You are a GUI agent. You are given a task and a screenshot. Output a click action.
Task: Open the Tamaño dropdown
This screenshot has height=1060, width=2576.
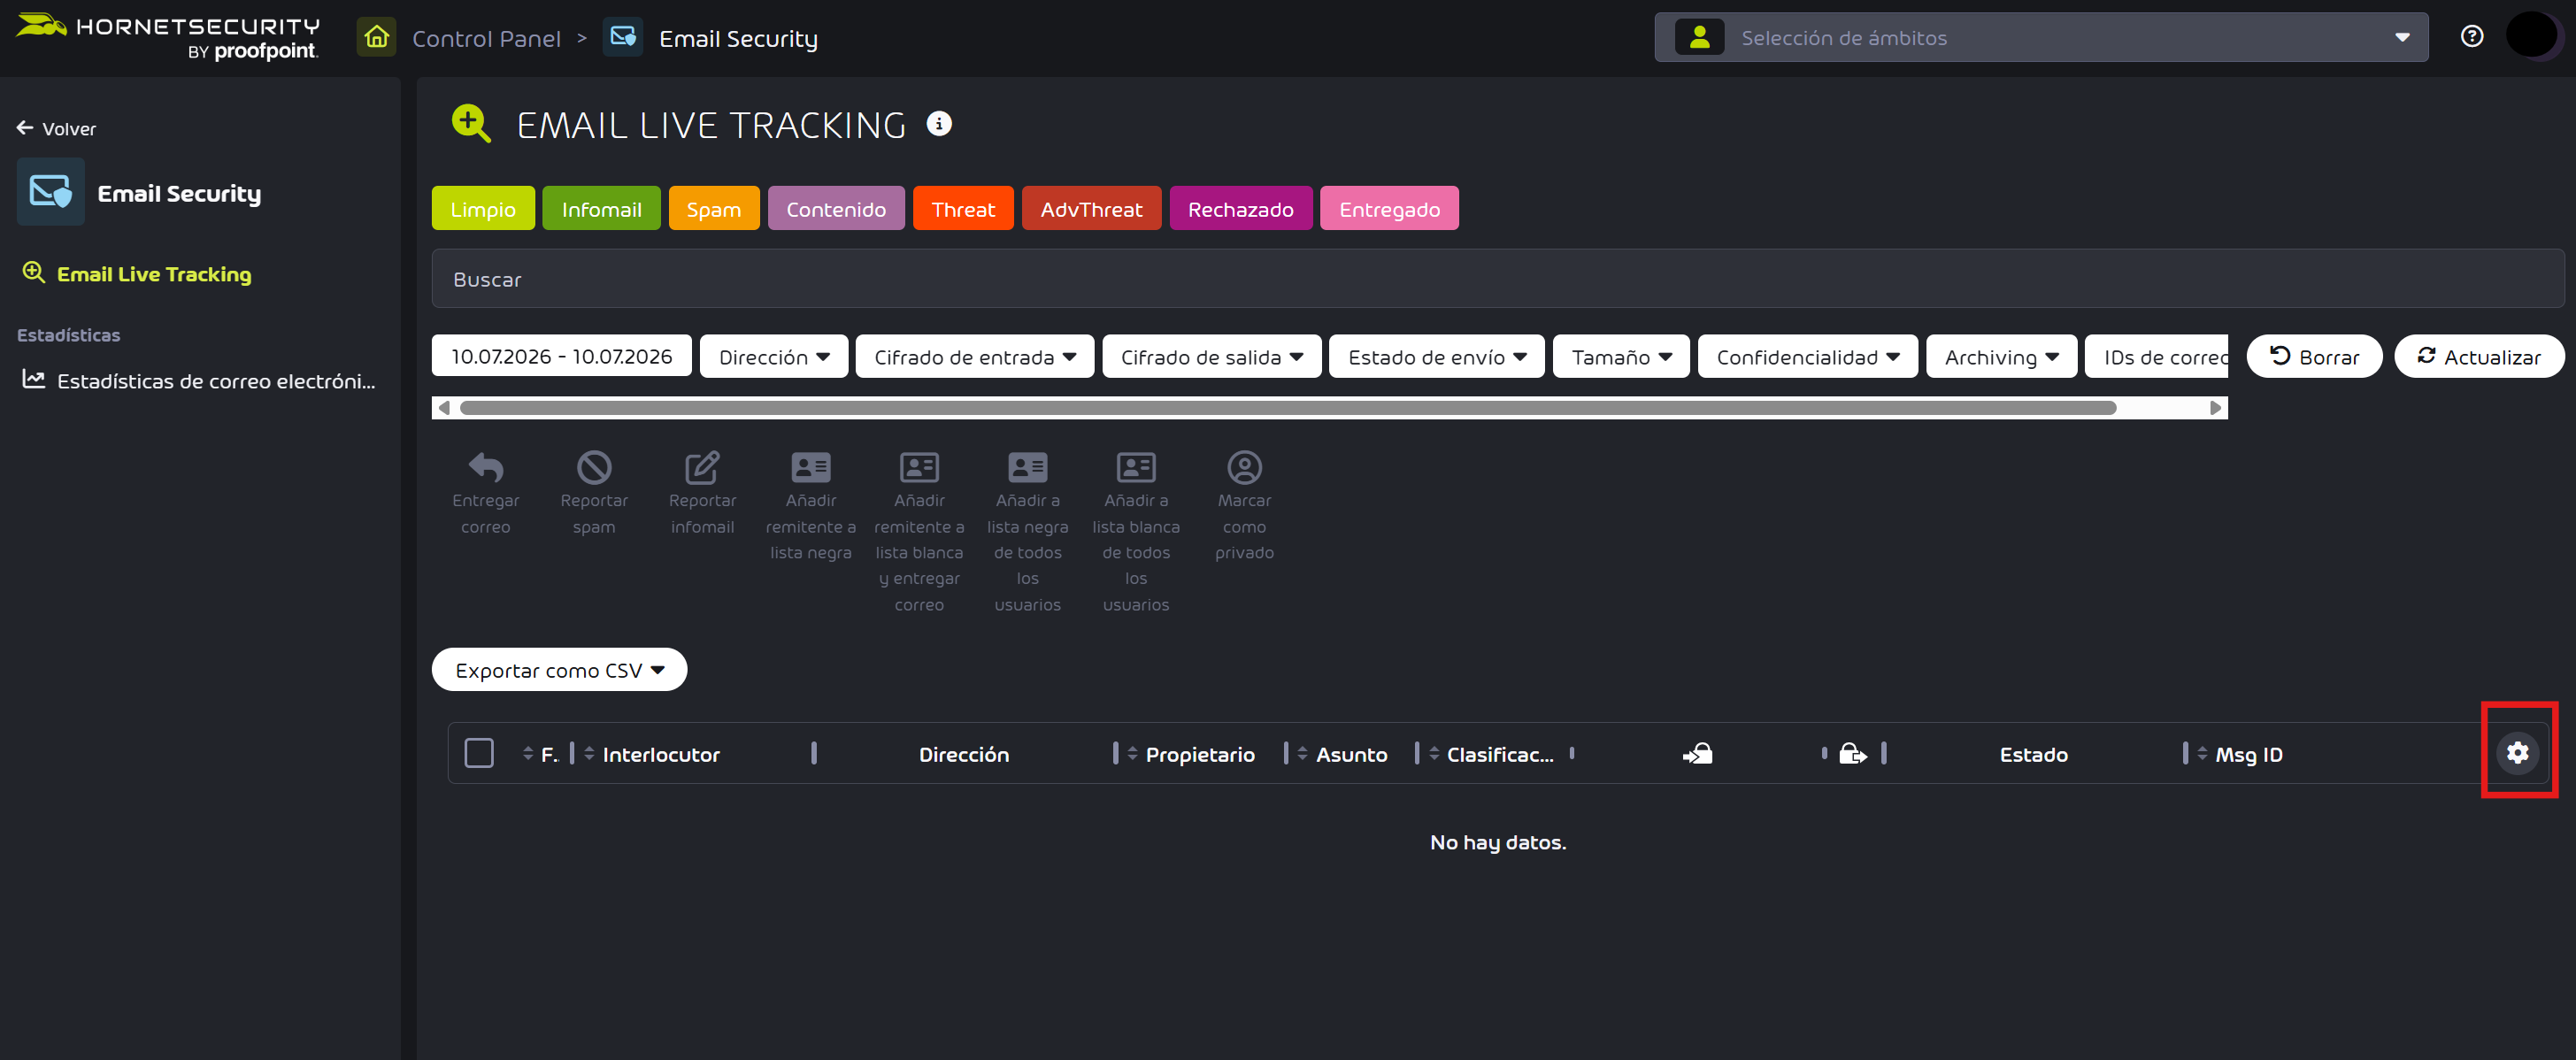point(1621,357)
